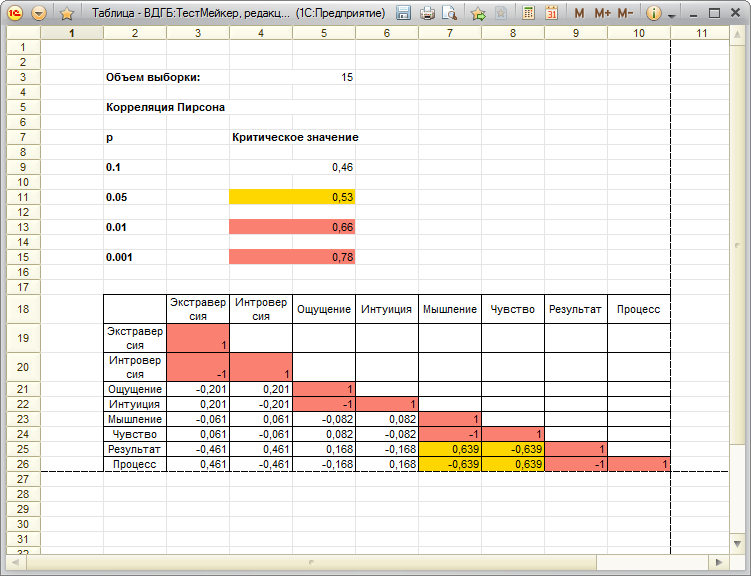
Task: Click the 1C application logo icon
Action: click(x=15, y=13)
